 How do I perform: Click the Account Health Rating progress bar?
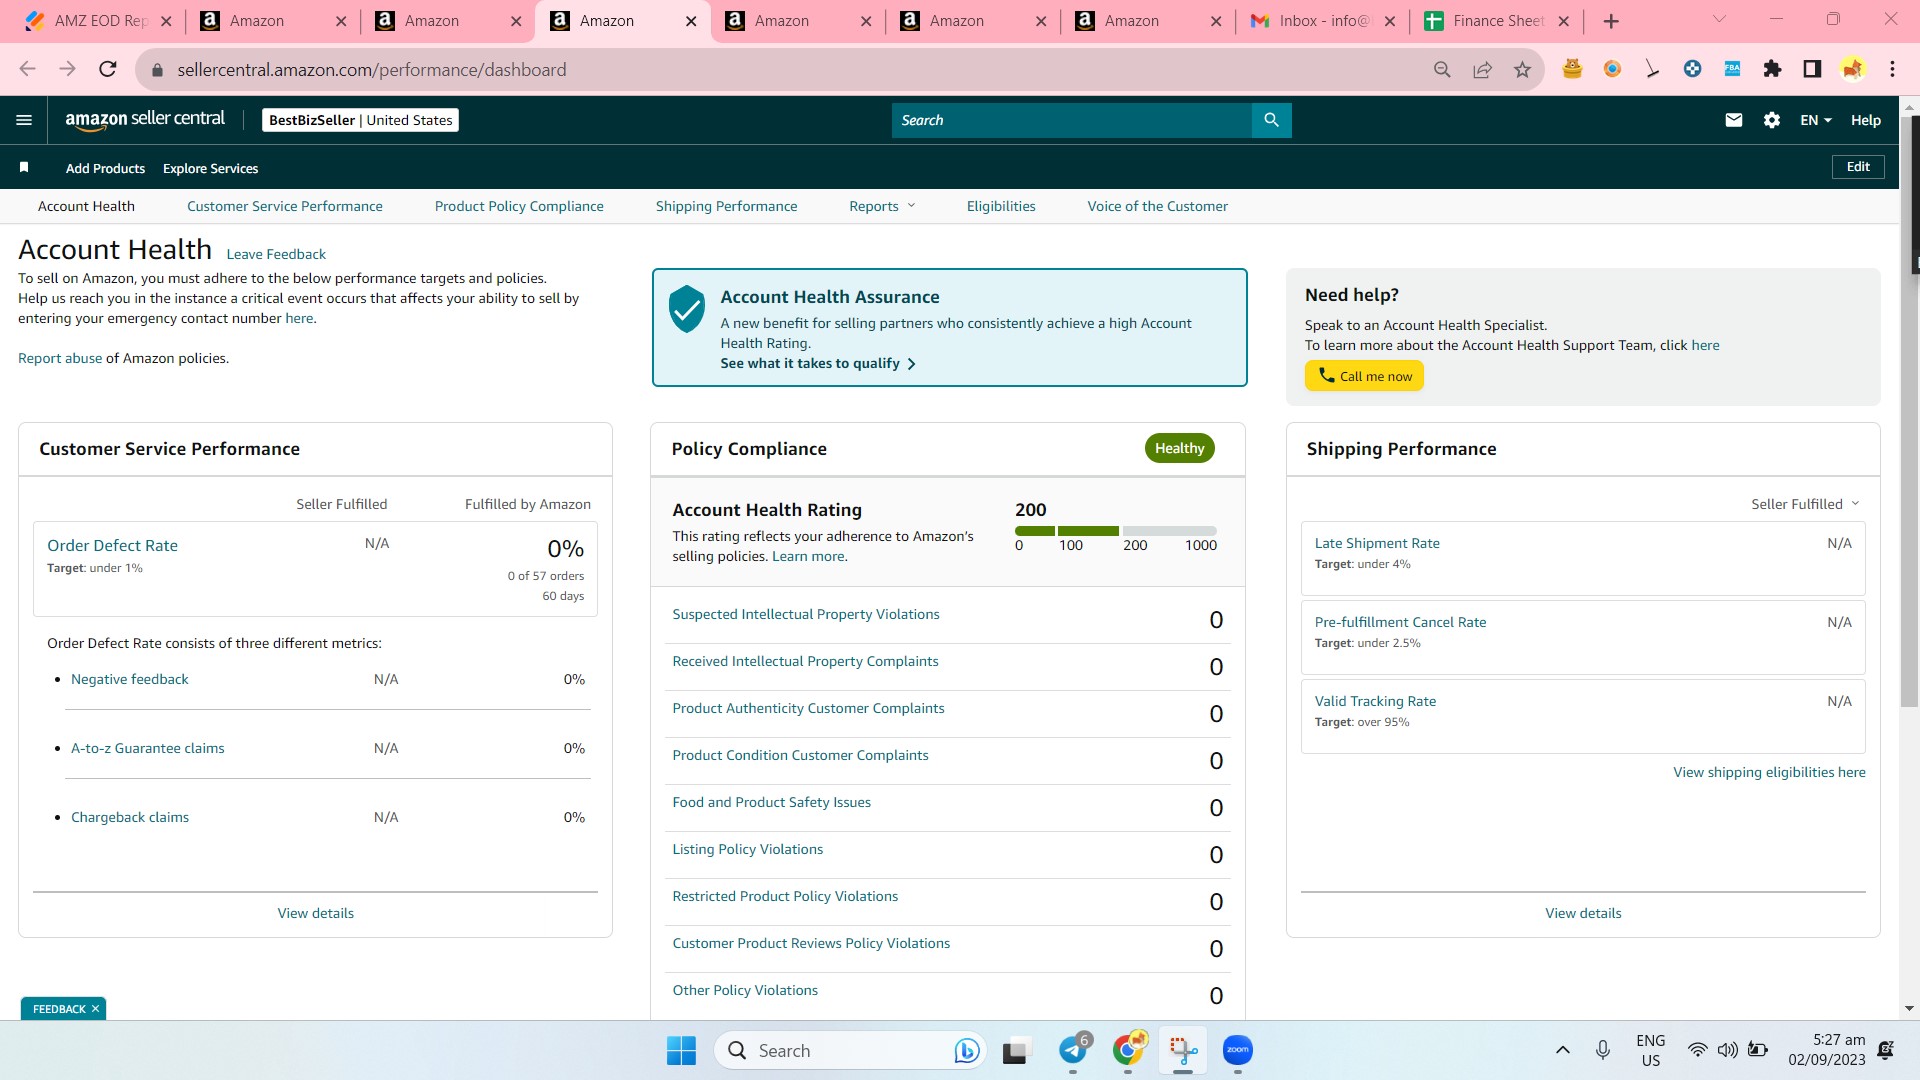click(1115, 531)
